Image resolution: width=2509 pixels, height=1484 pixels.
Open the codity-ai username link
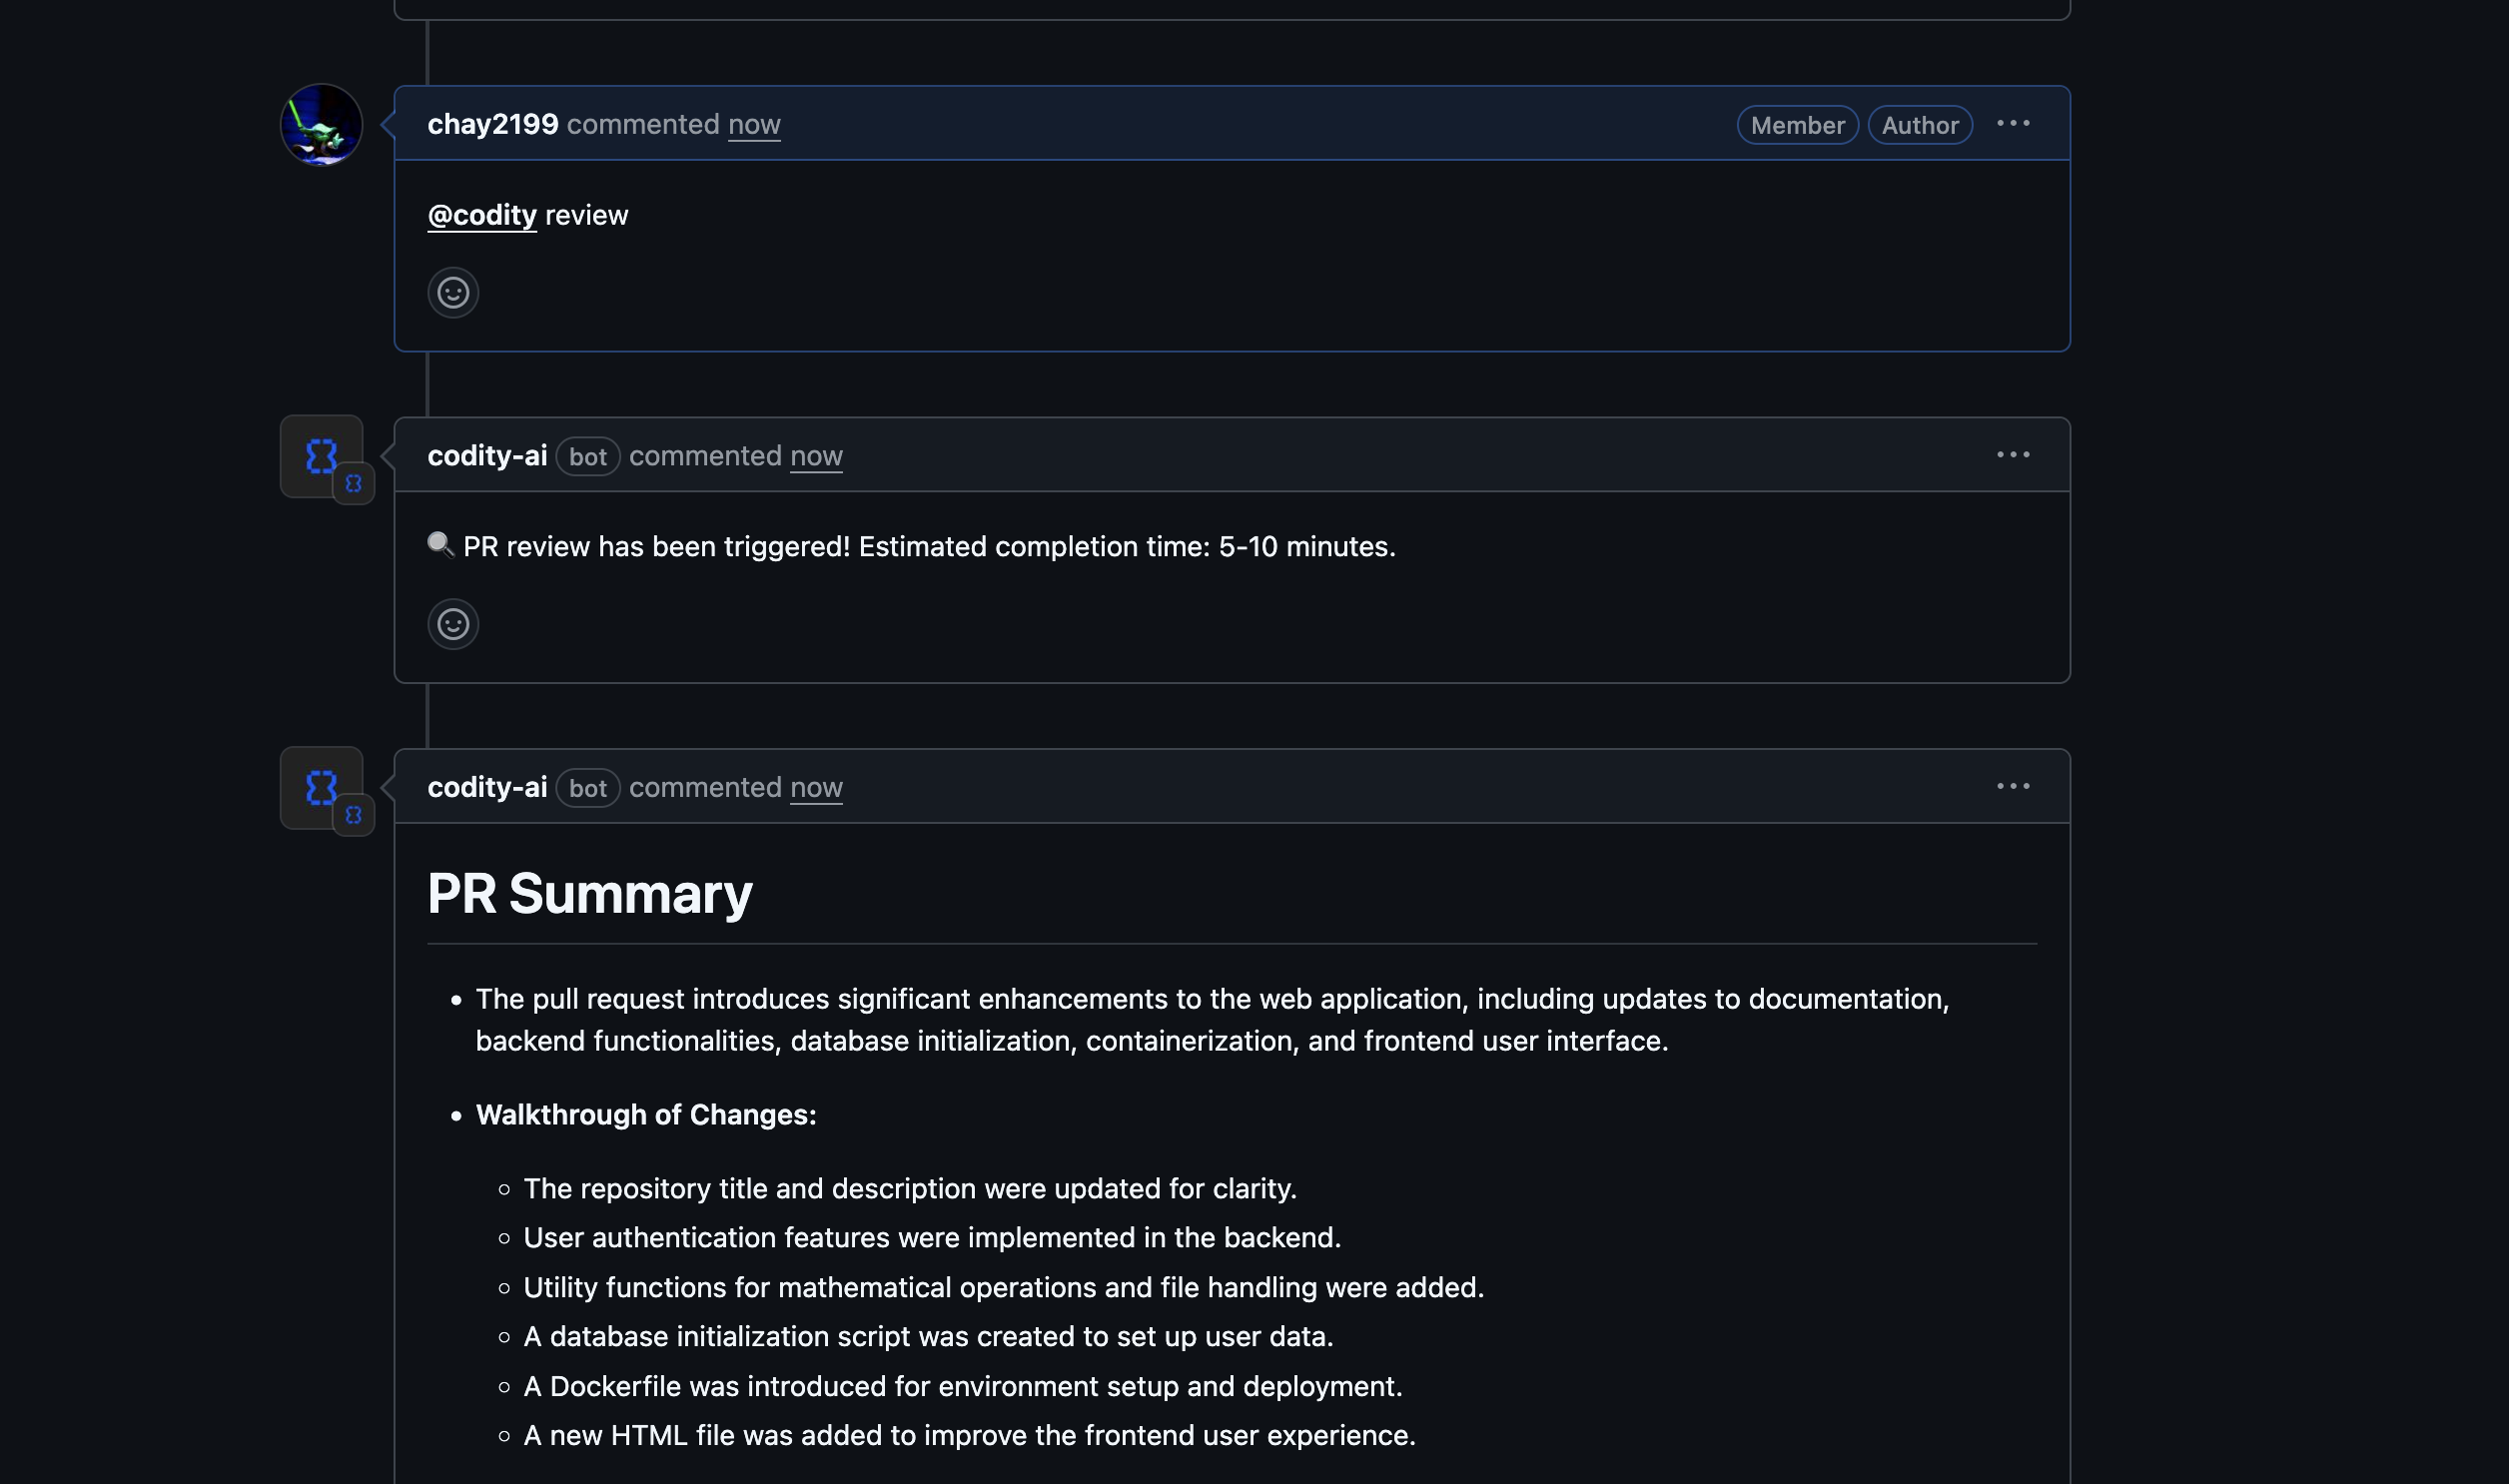pyautogui.click(x=487, y=456)
